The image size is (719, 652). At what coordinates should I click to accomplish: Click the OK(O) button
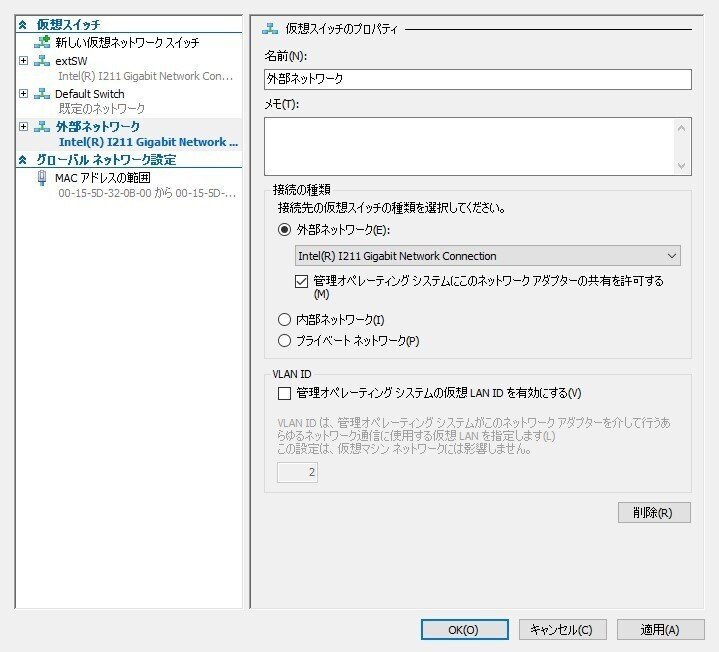(465, 630)
